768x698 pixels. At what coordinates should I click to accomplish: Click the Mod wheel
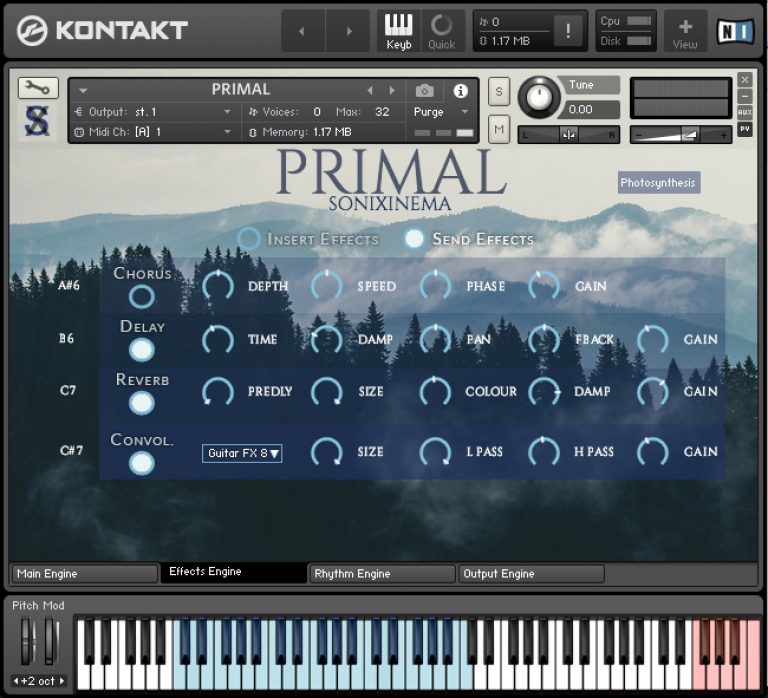[x=51, y=641]
